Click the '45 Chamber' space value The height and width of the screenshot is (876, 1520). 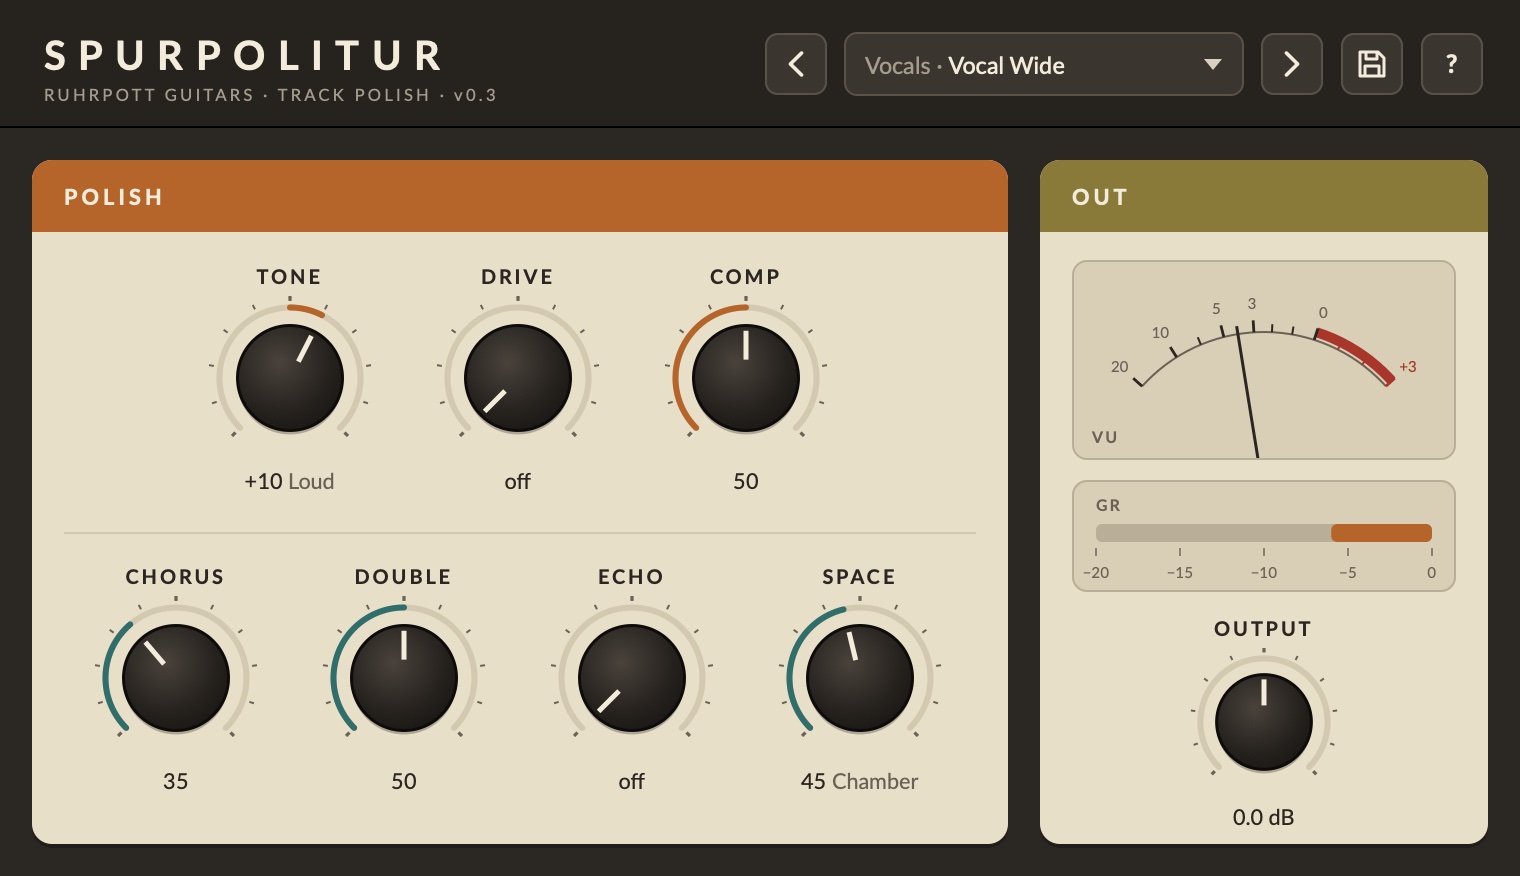[x=860, y=781]
